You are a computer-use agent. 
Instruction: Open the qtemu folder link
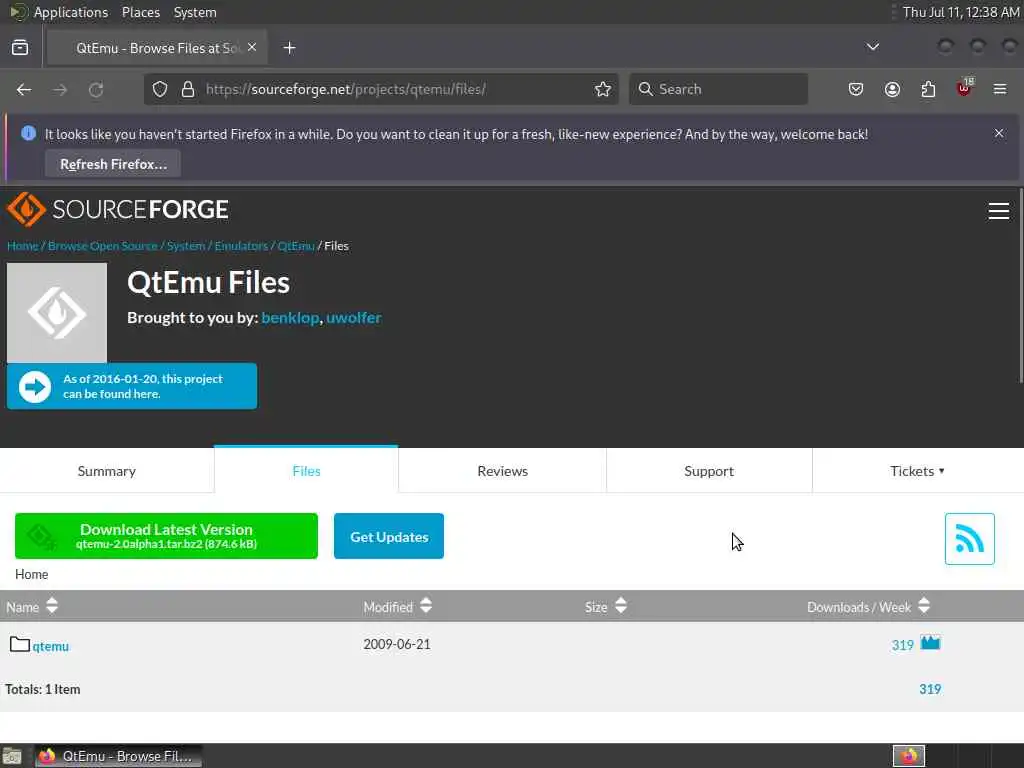pyautogui.click(x=50, y=646)
